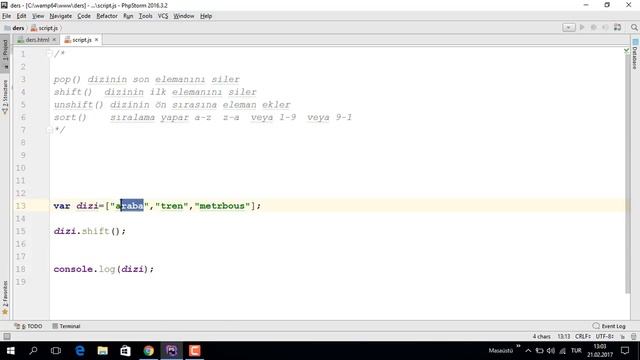Close the script.js tab
Screen dimensions: 640x360
pos(96,40)
